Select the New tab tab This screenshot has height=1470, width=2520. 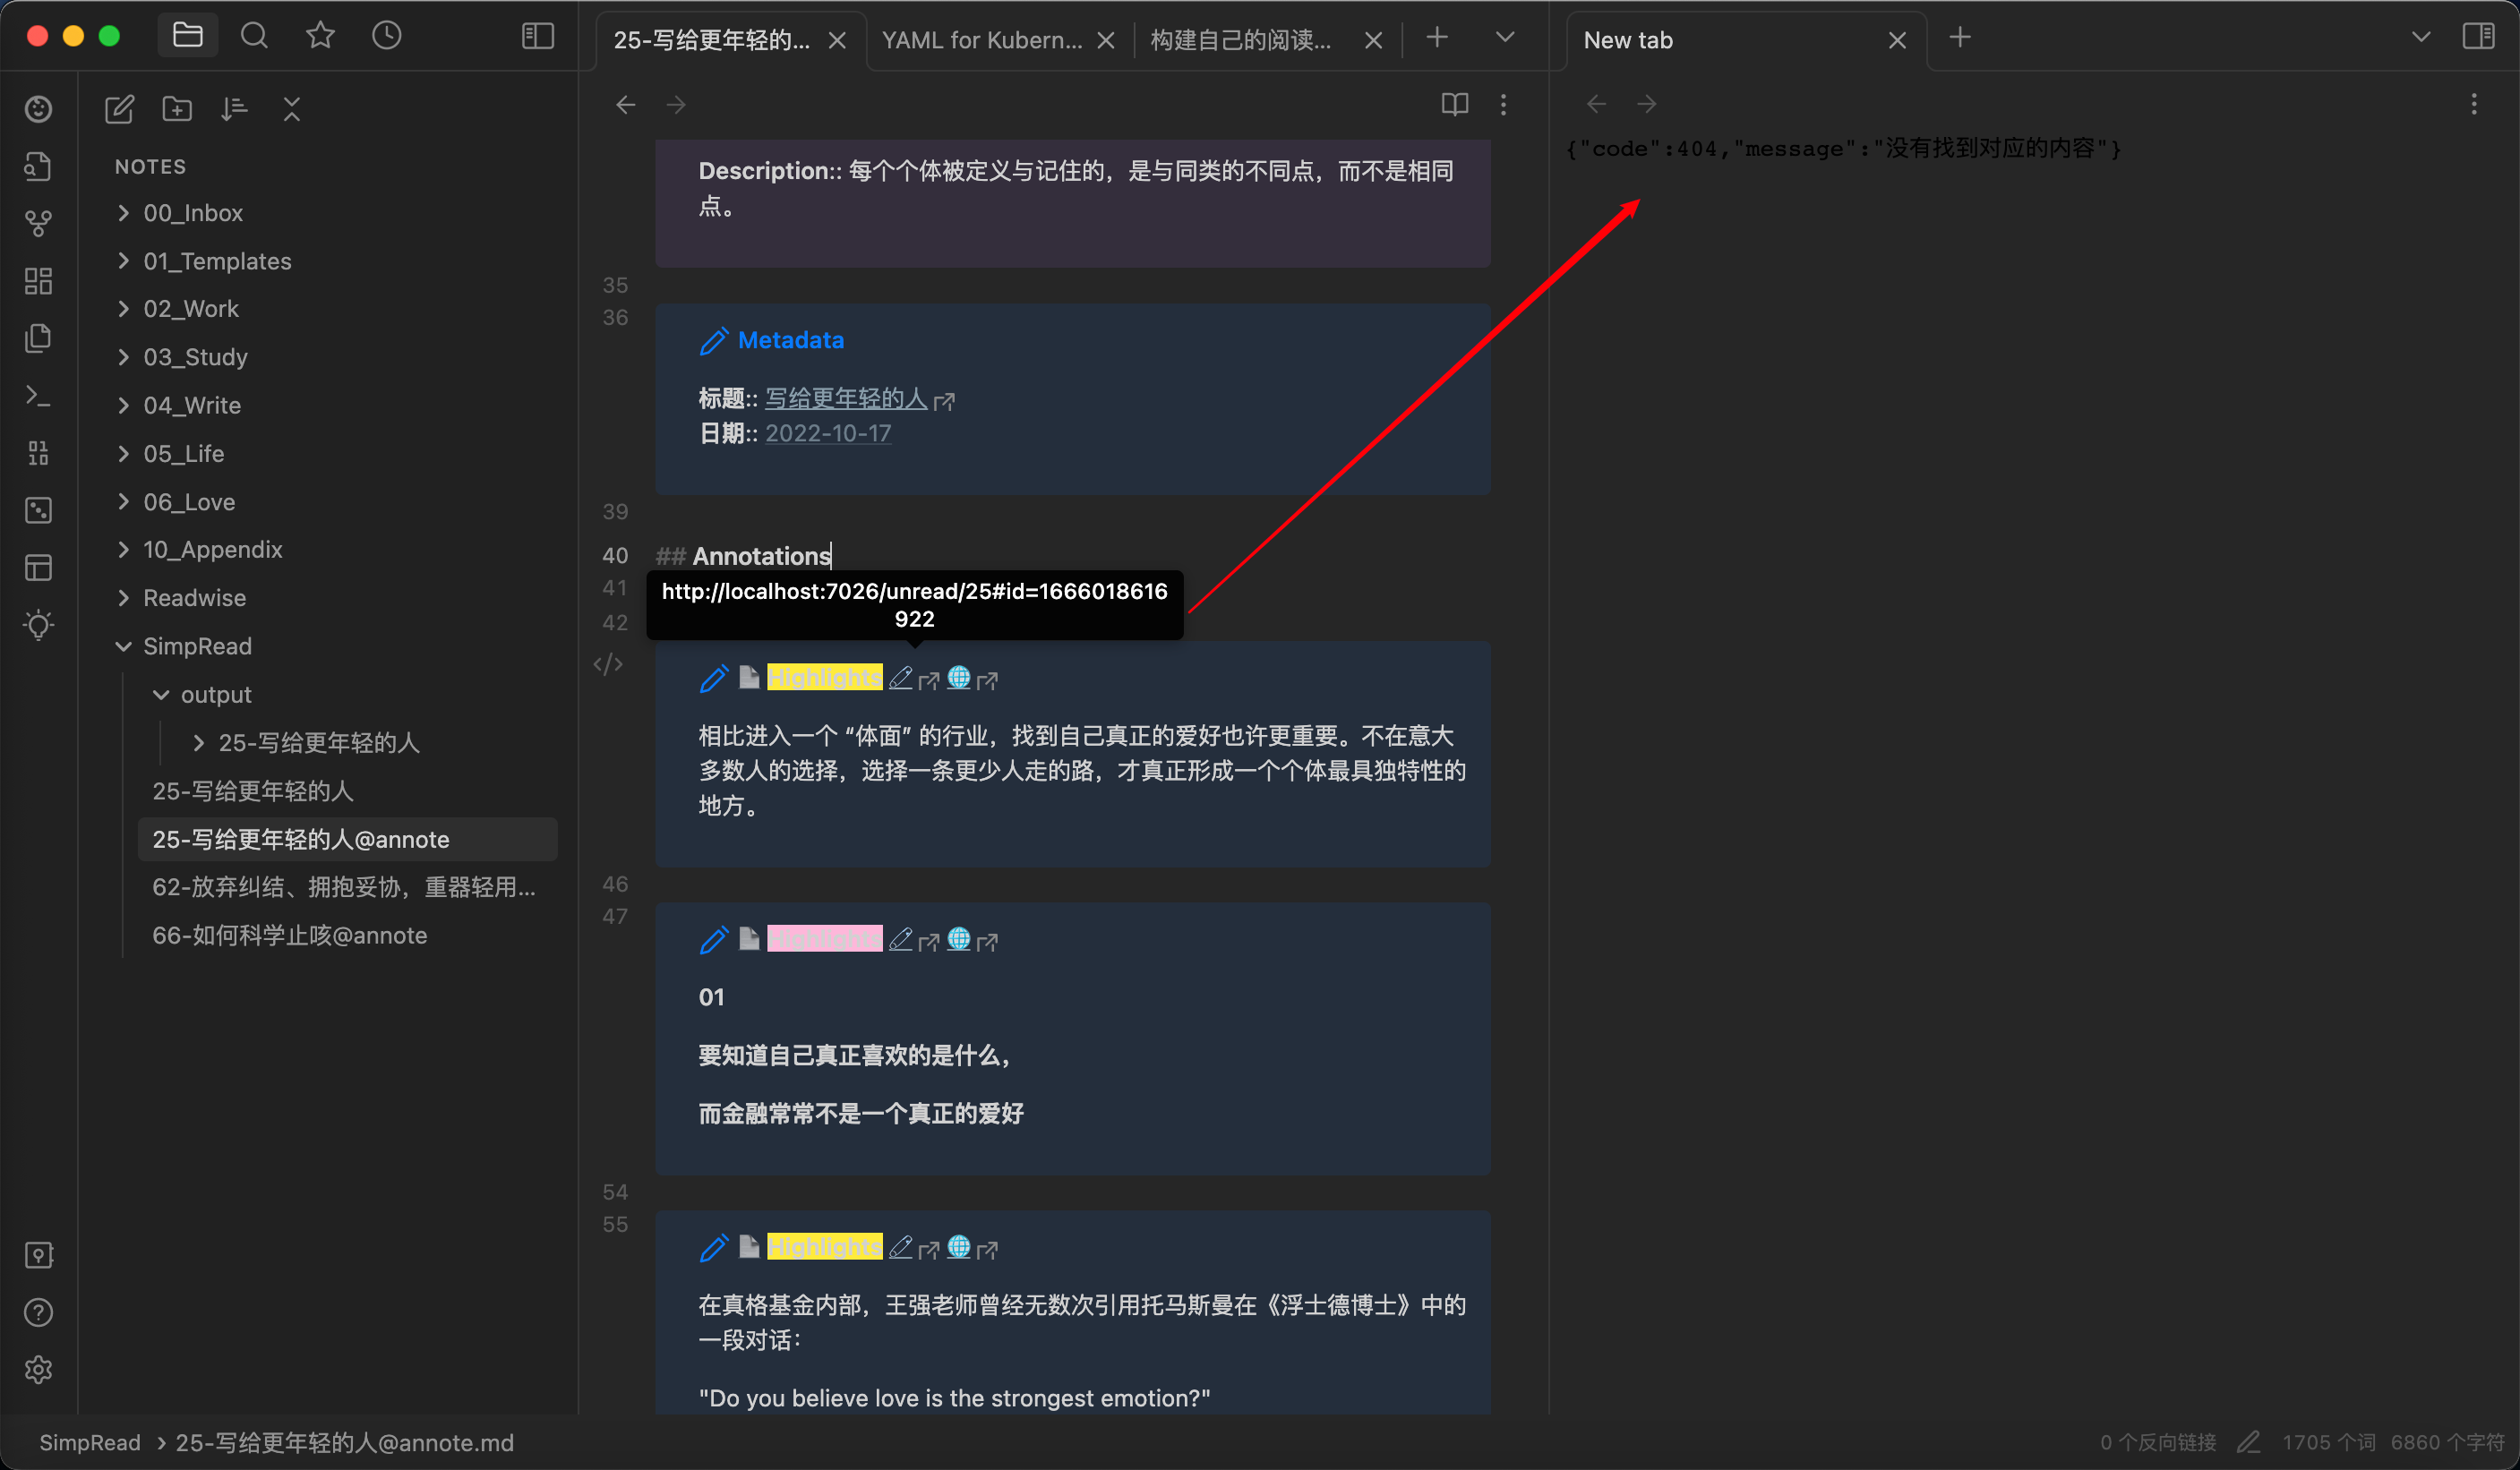point(1628,40)
